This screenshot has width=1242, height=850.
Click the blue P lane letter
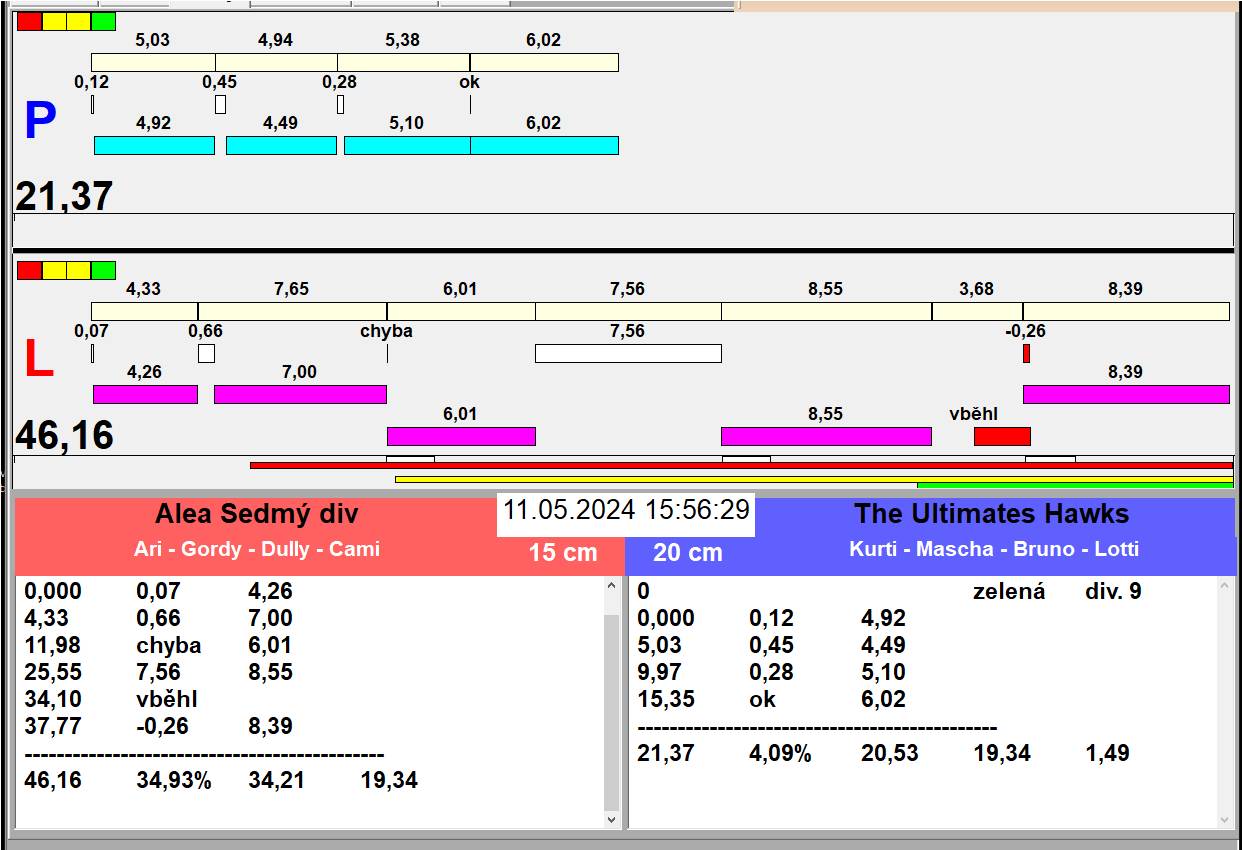39,122
